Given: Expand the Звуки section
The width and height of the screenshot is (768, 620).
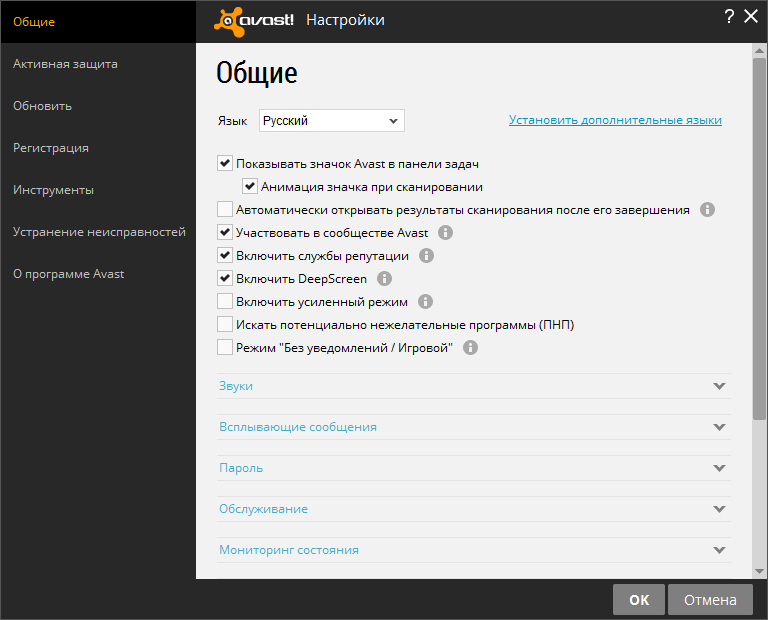Looking at the screenshot, I should (x=474, y=386).
